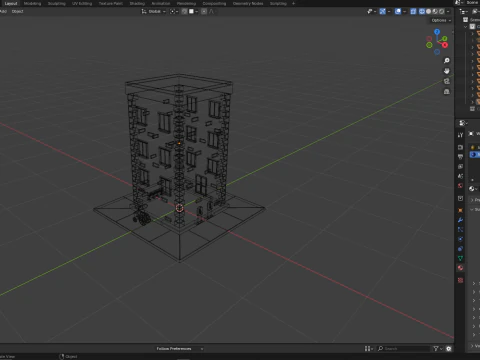Open the Object Data green triangle tab
480x360 pixels.
[460, 258]
